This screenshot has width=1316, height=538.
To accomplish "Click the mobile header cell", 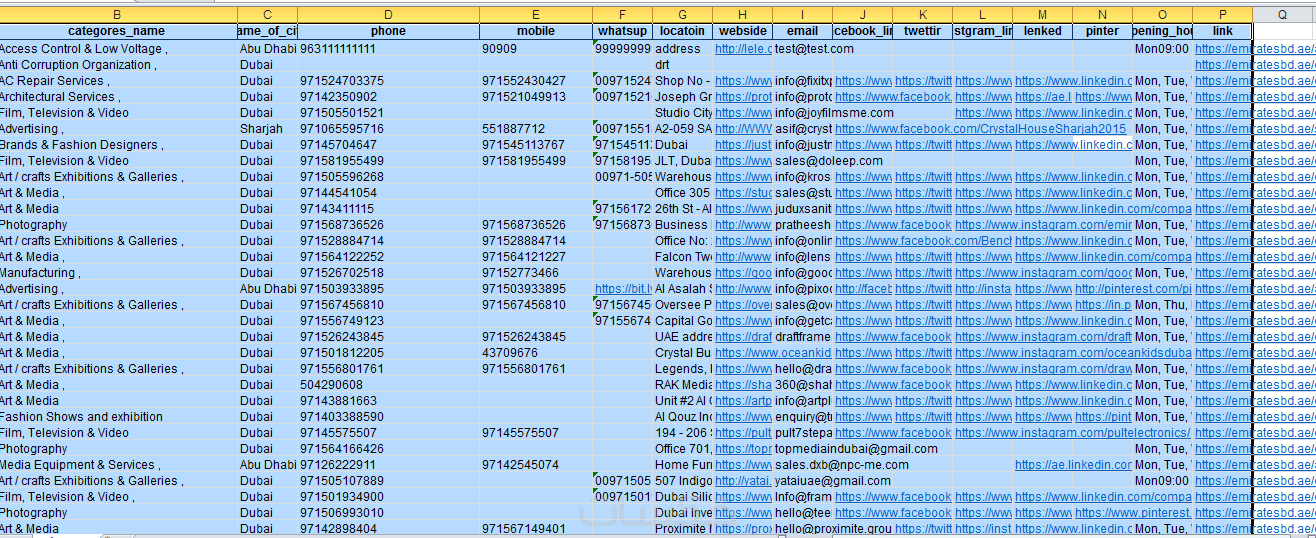I will coord(535,31).
